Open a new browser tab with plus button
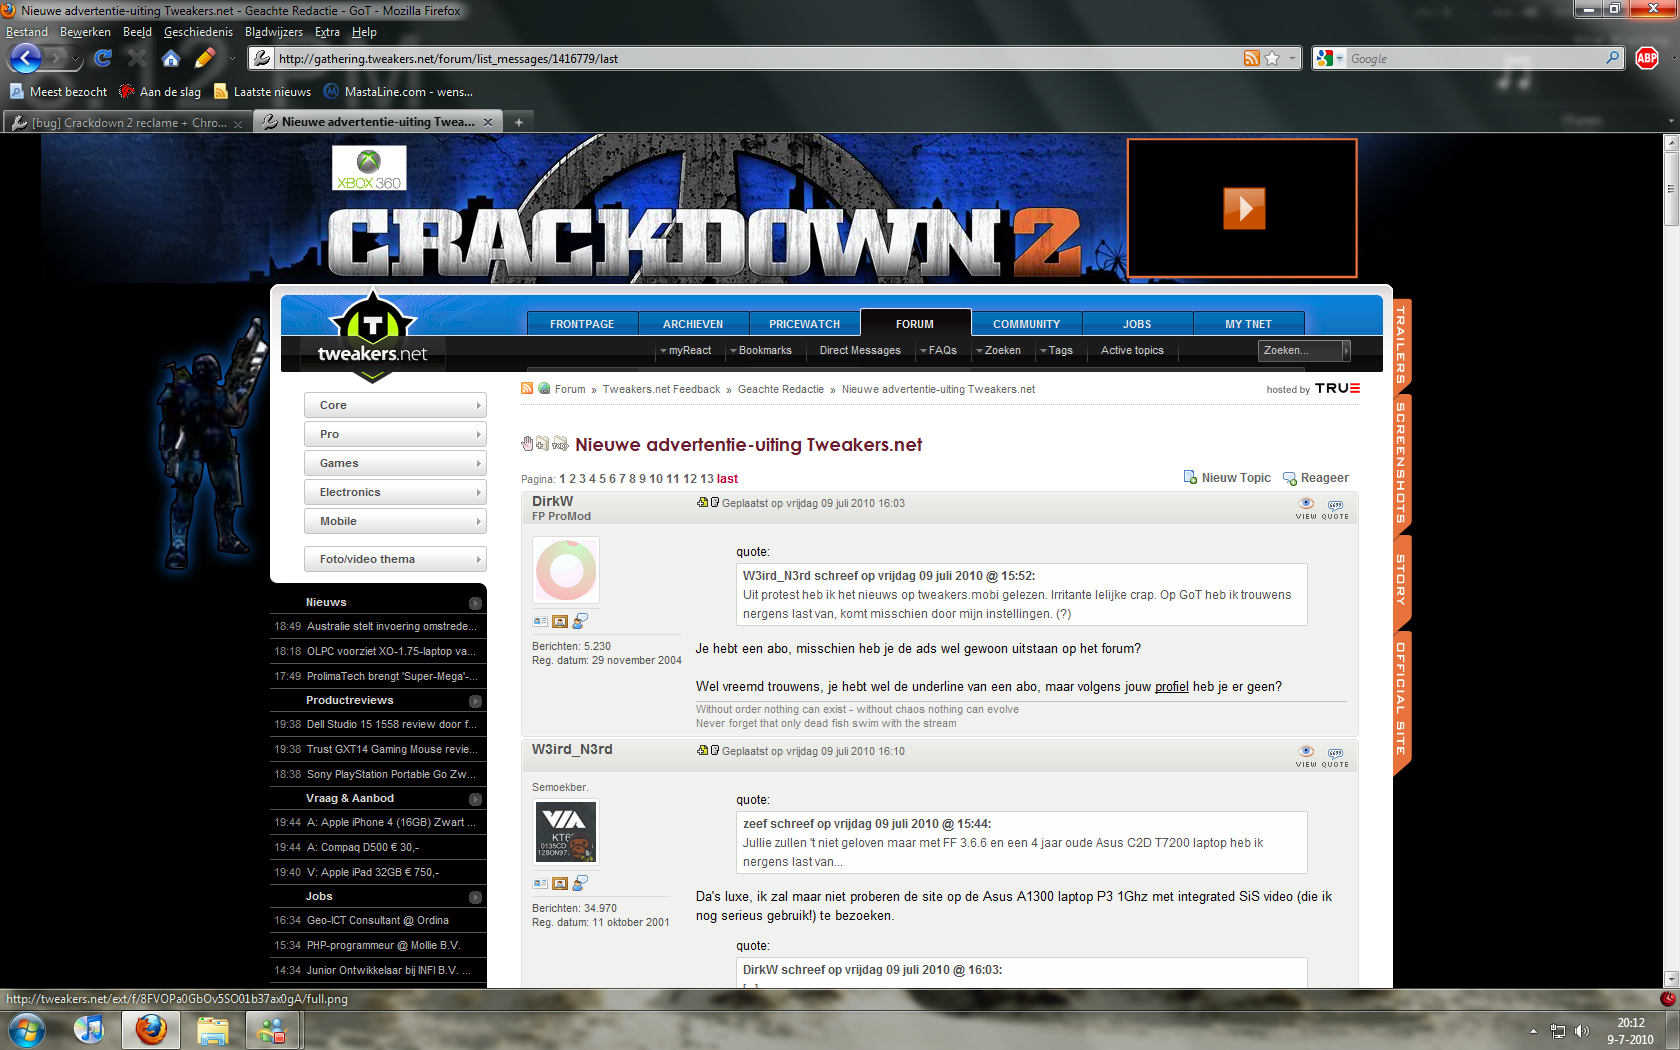The image size is (1680, 1050). click(x=519, y=123)
